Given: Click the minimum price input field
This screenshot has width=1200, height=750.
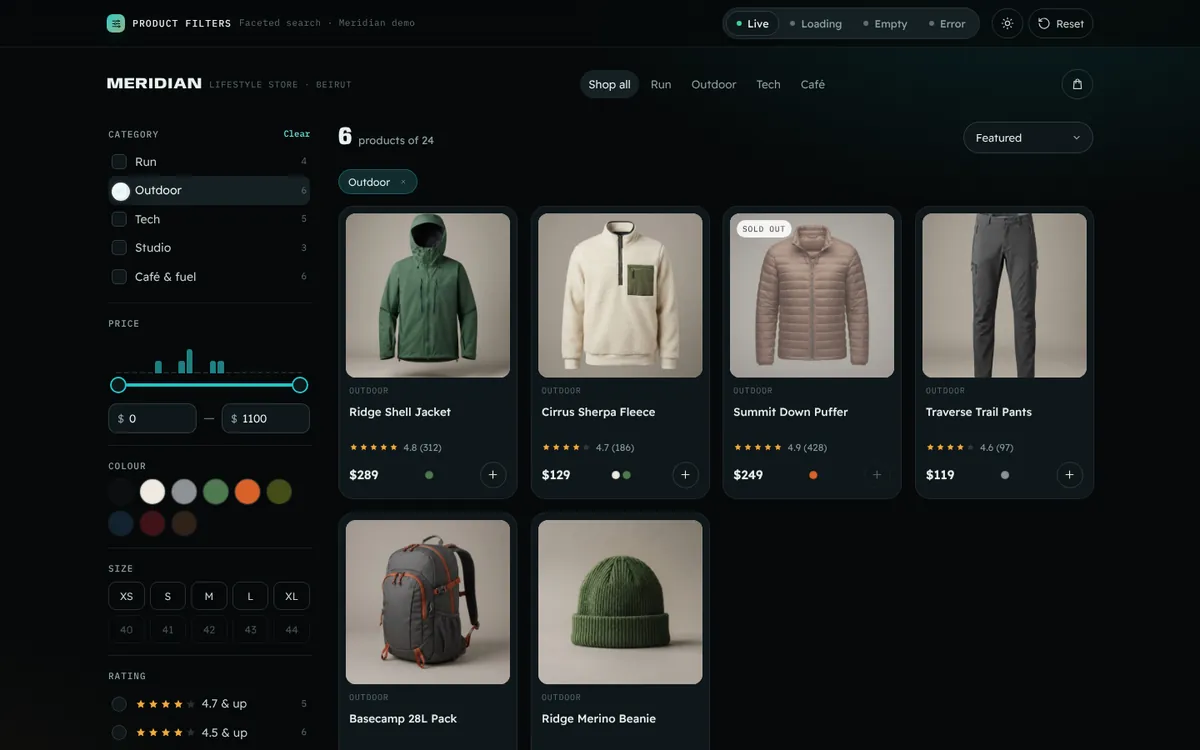Looking at the screenshot, I should coord(152,419).
